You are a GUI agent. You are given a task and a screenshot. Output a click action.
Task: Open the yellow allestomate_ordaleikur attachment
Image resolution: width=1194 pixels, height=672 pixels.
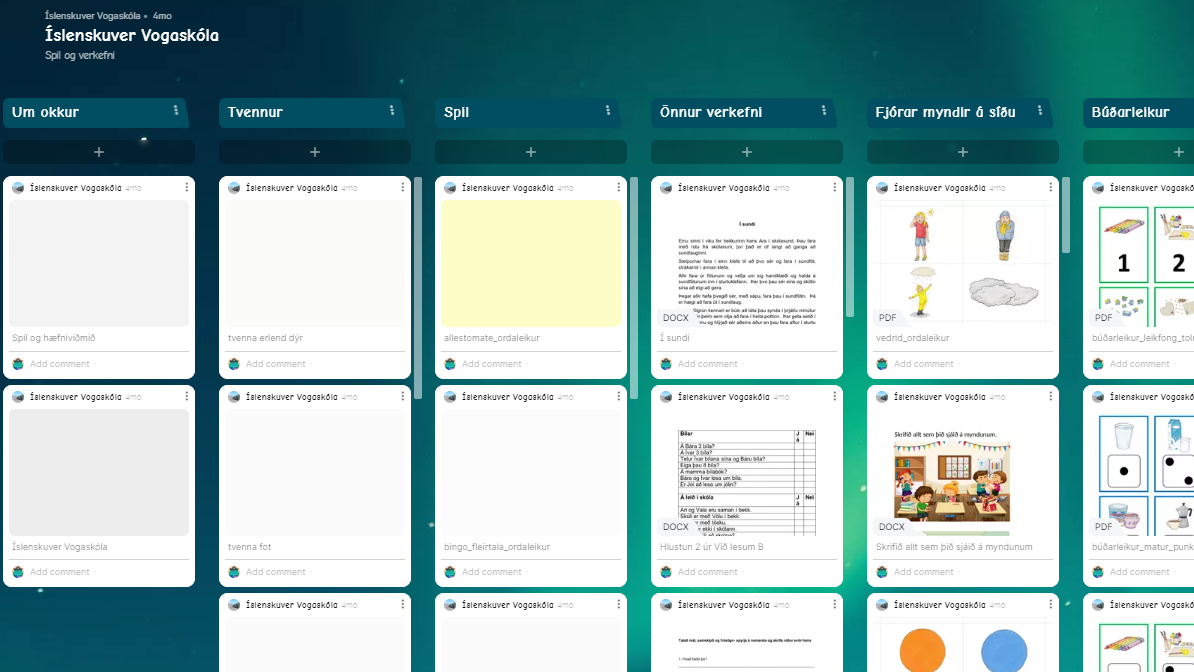pyautogui.click(x=531, y=264)
